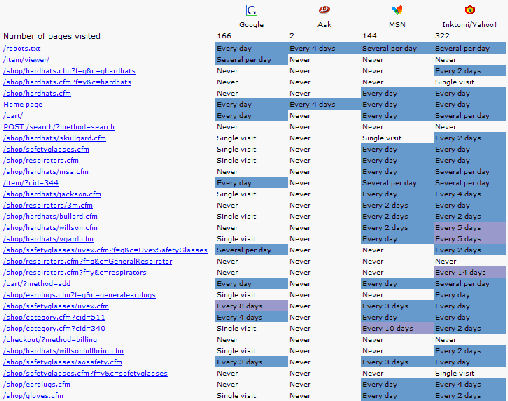Open the /shop/hardhats/jackson.cfm link
Viewport: 508px width, 401px height.
pyautogui.click(x=52, y=194)
